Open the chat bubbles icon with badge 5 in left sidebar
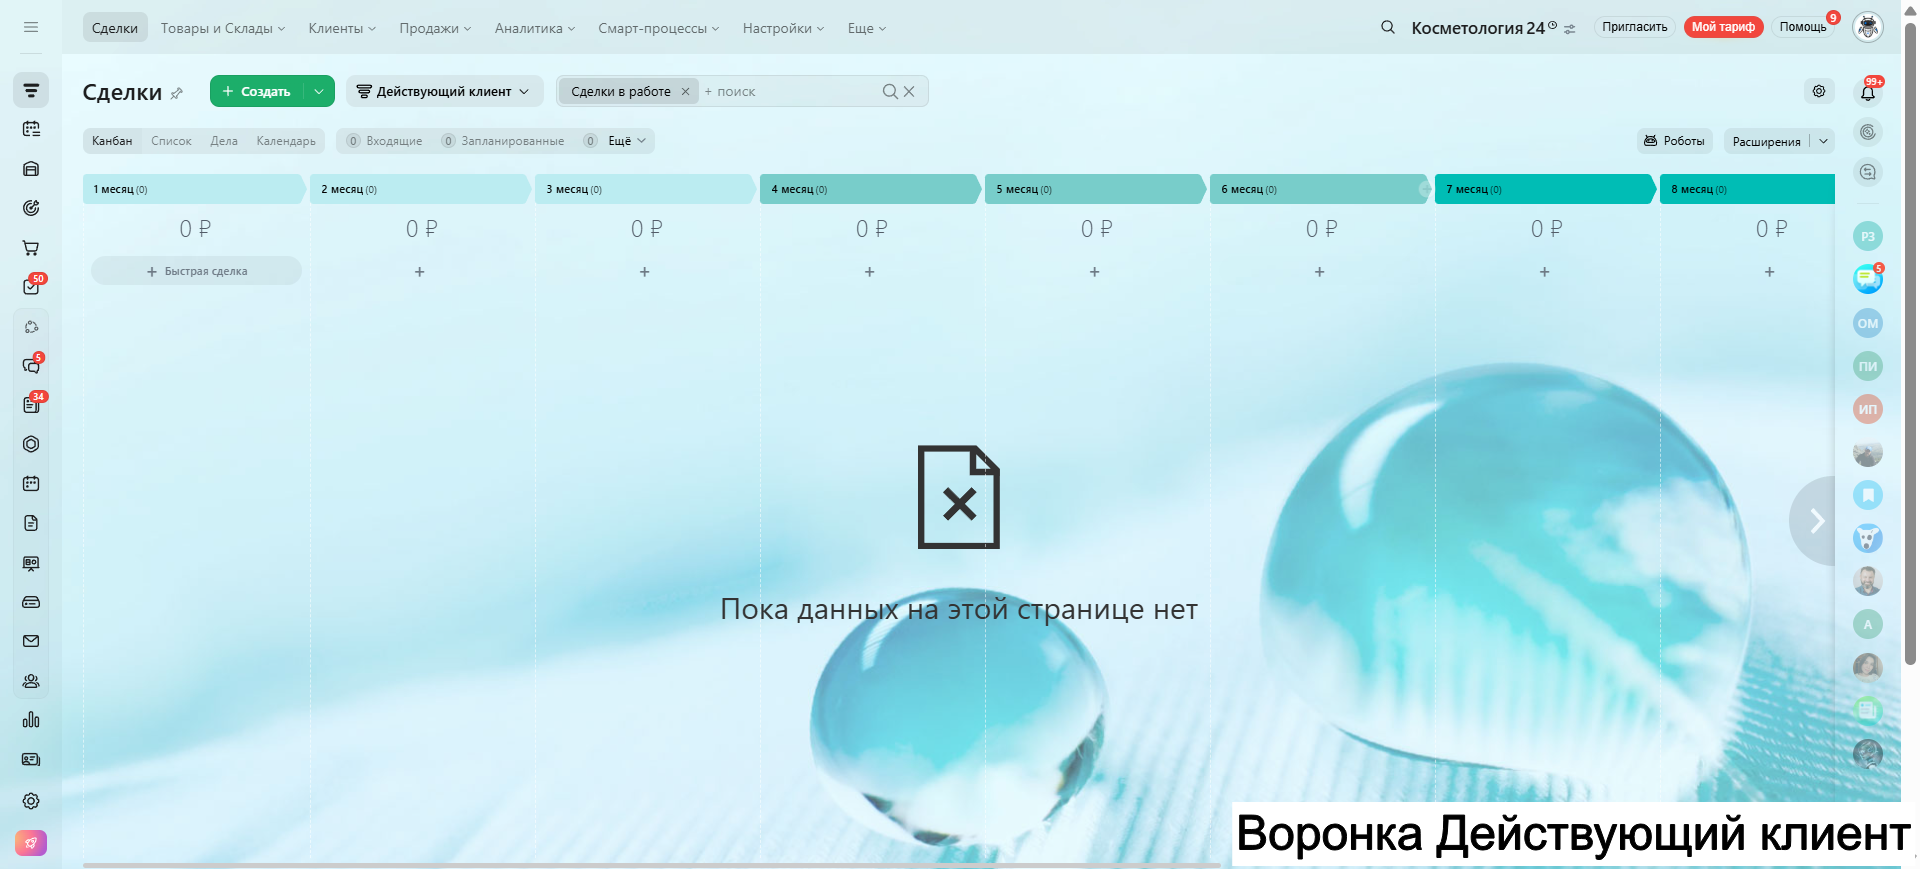 click(x=31, y=366)
